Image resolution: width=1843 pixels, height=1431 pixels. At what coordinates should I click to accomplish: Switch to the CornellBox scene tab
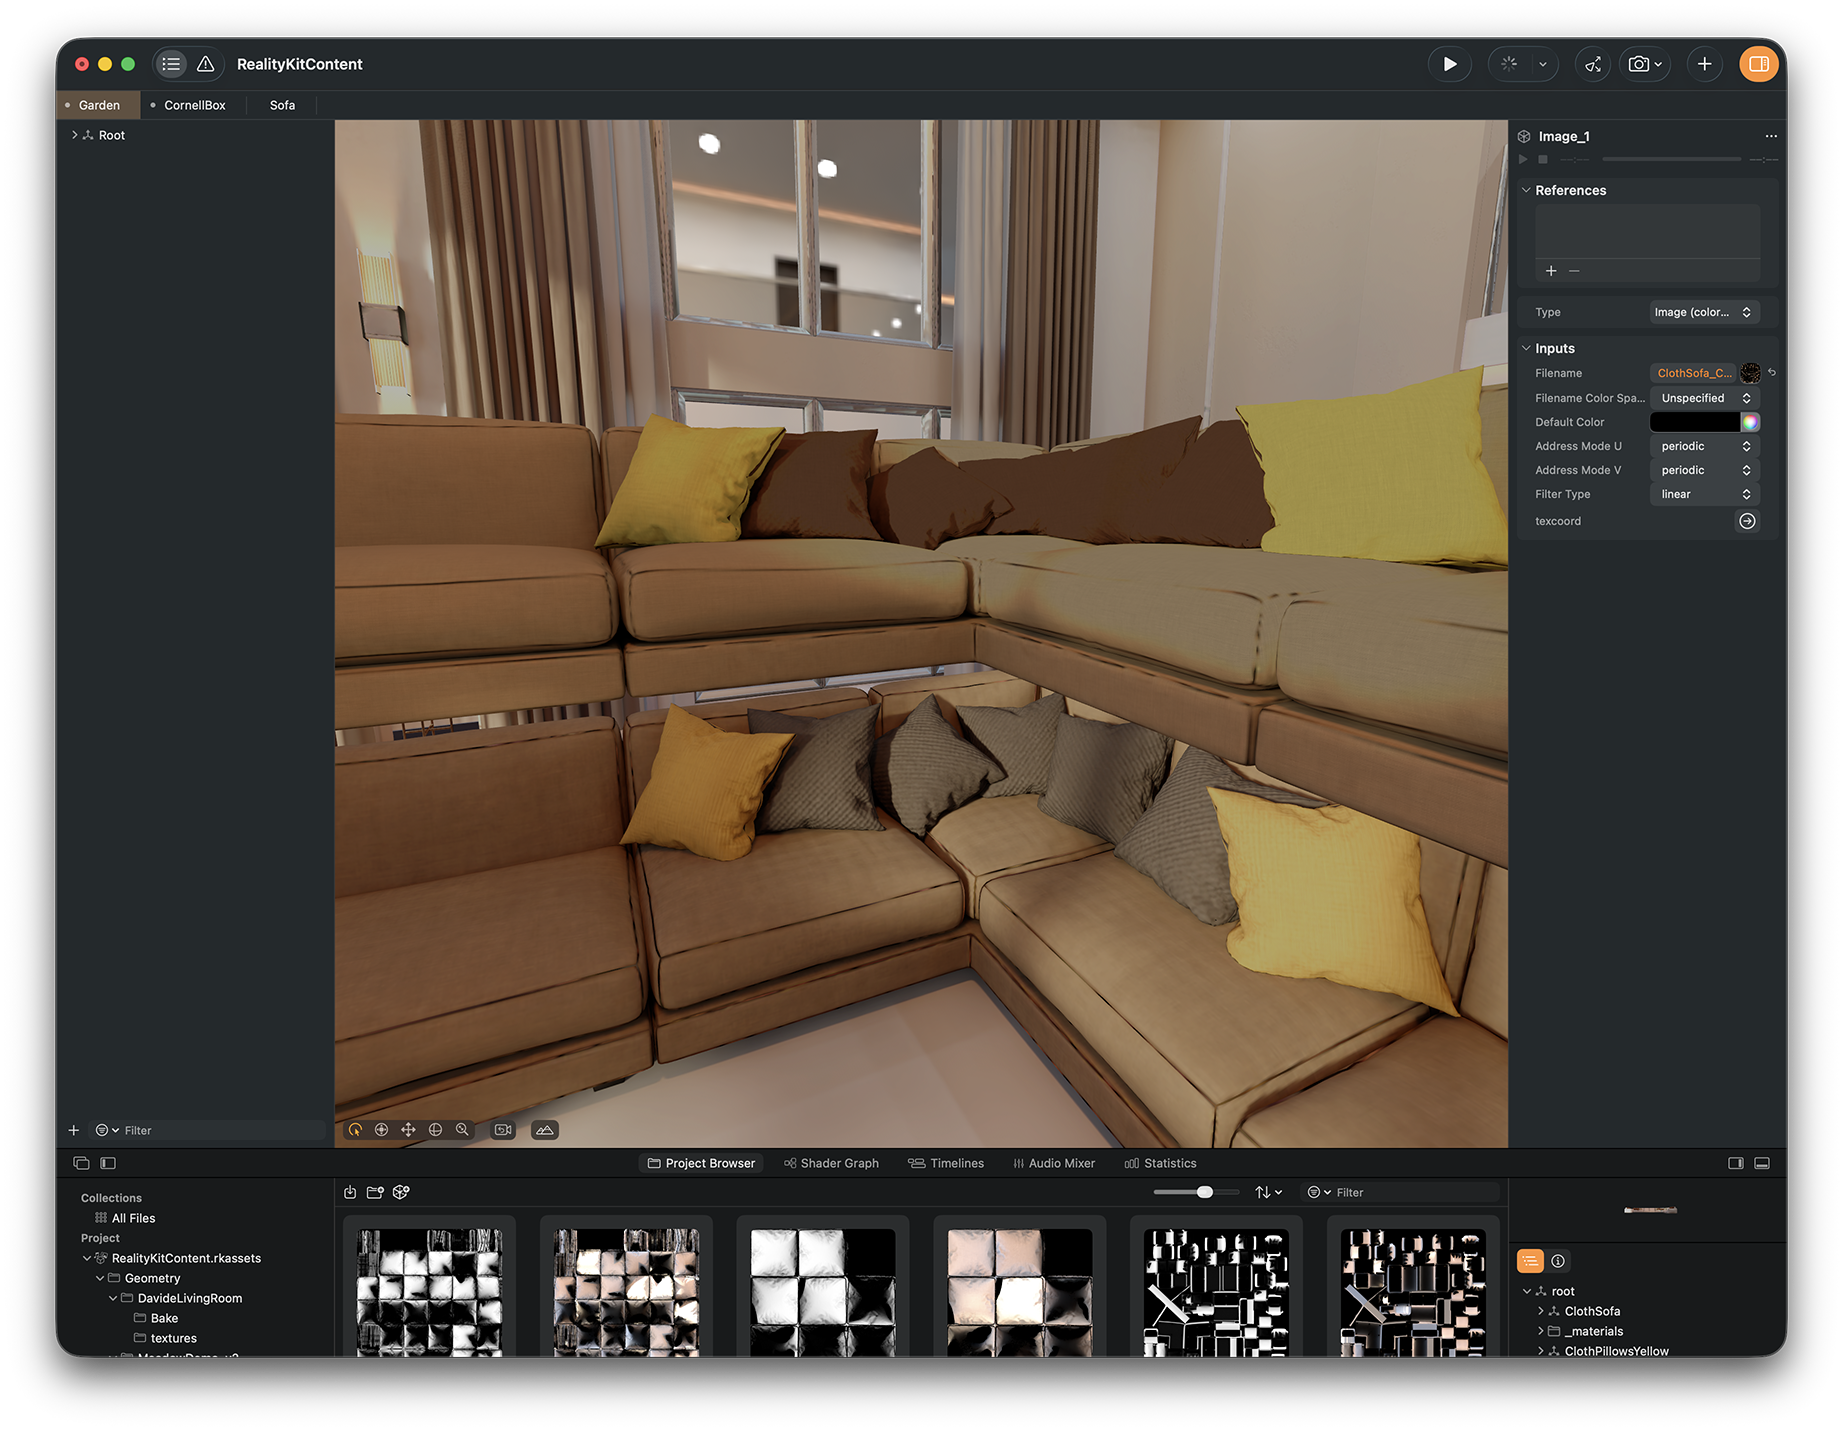coord(194,105)
